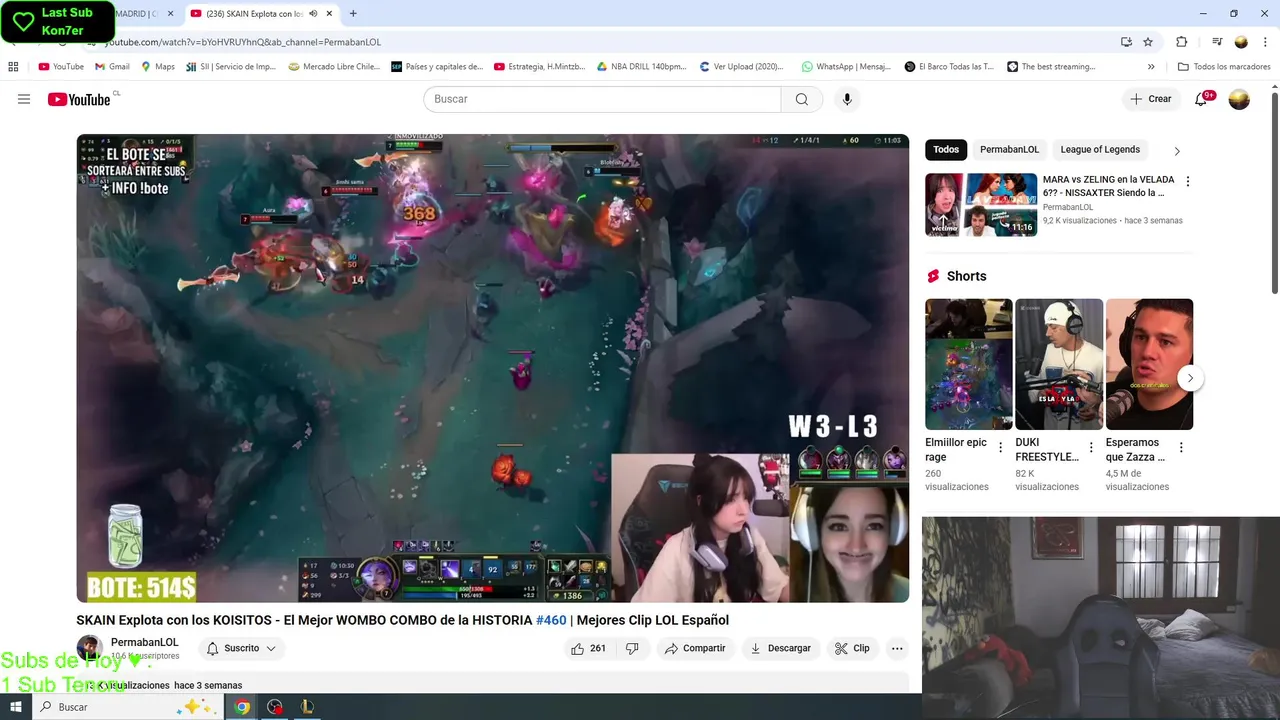Open Chrome from the taskbar
Viewport: 1280px width, 720px height.
coord(242,707)
